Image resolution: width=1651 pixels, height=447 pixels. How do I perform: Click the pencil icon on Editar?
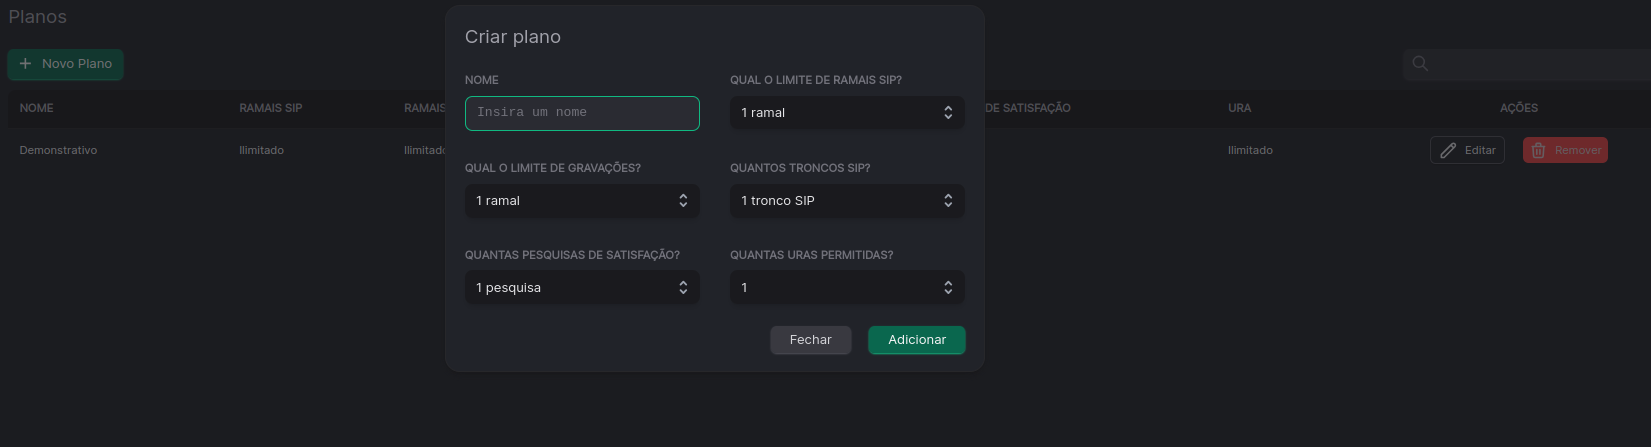point(1448,151)
